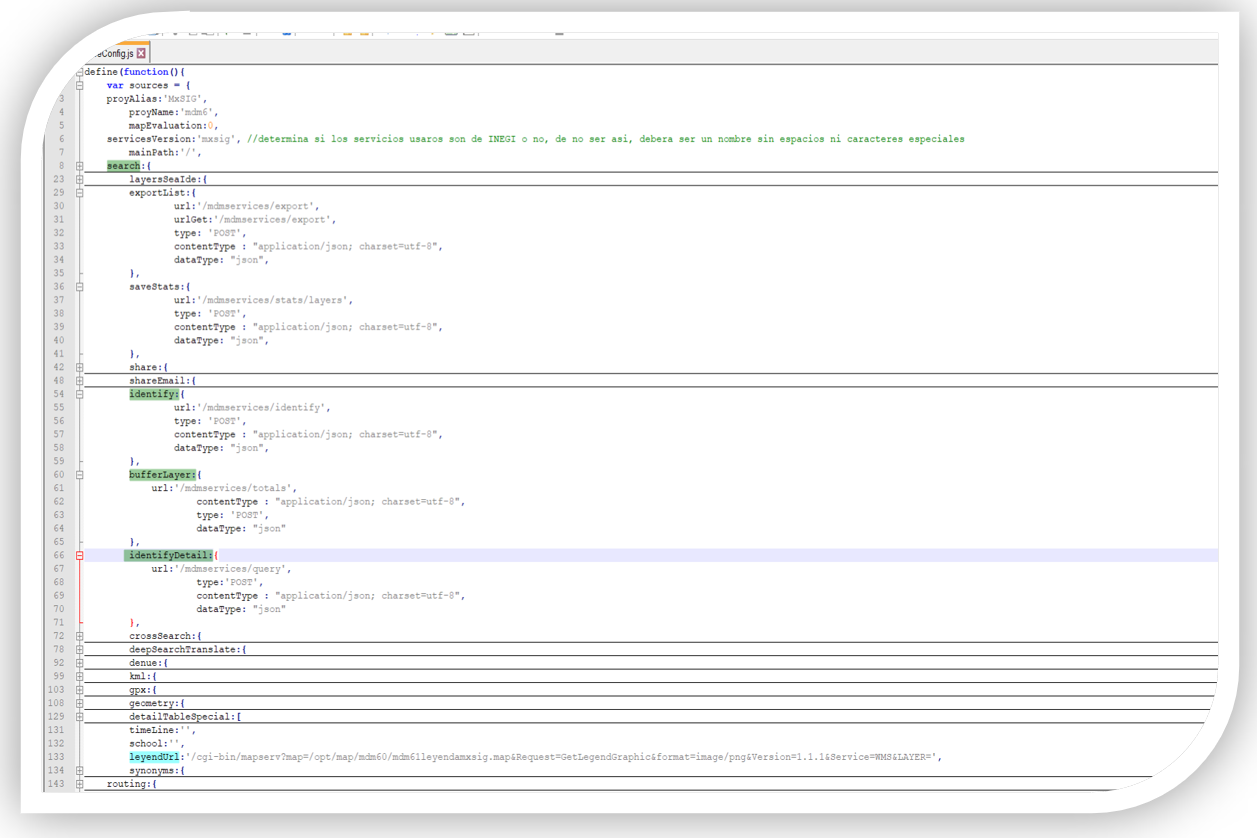Expand the folded crossSearch block

pos(79,637)
